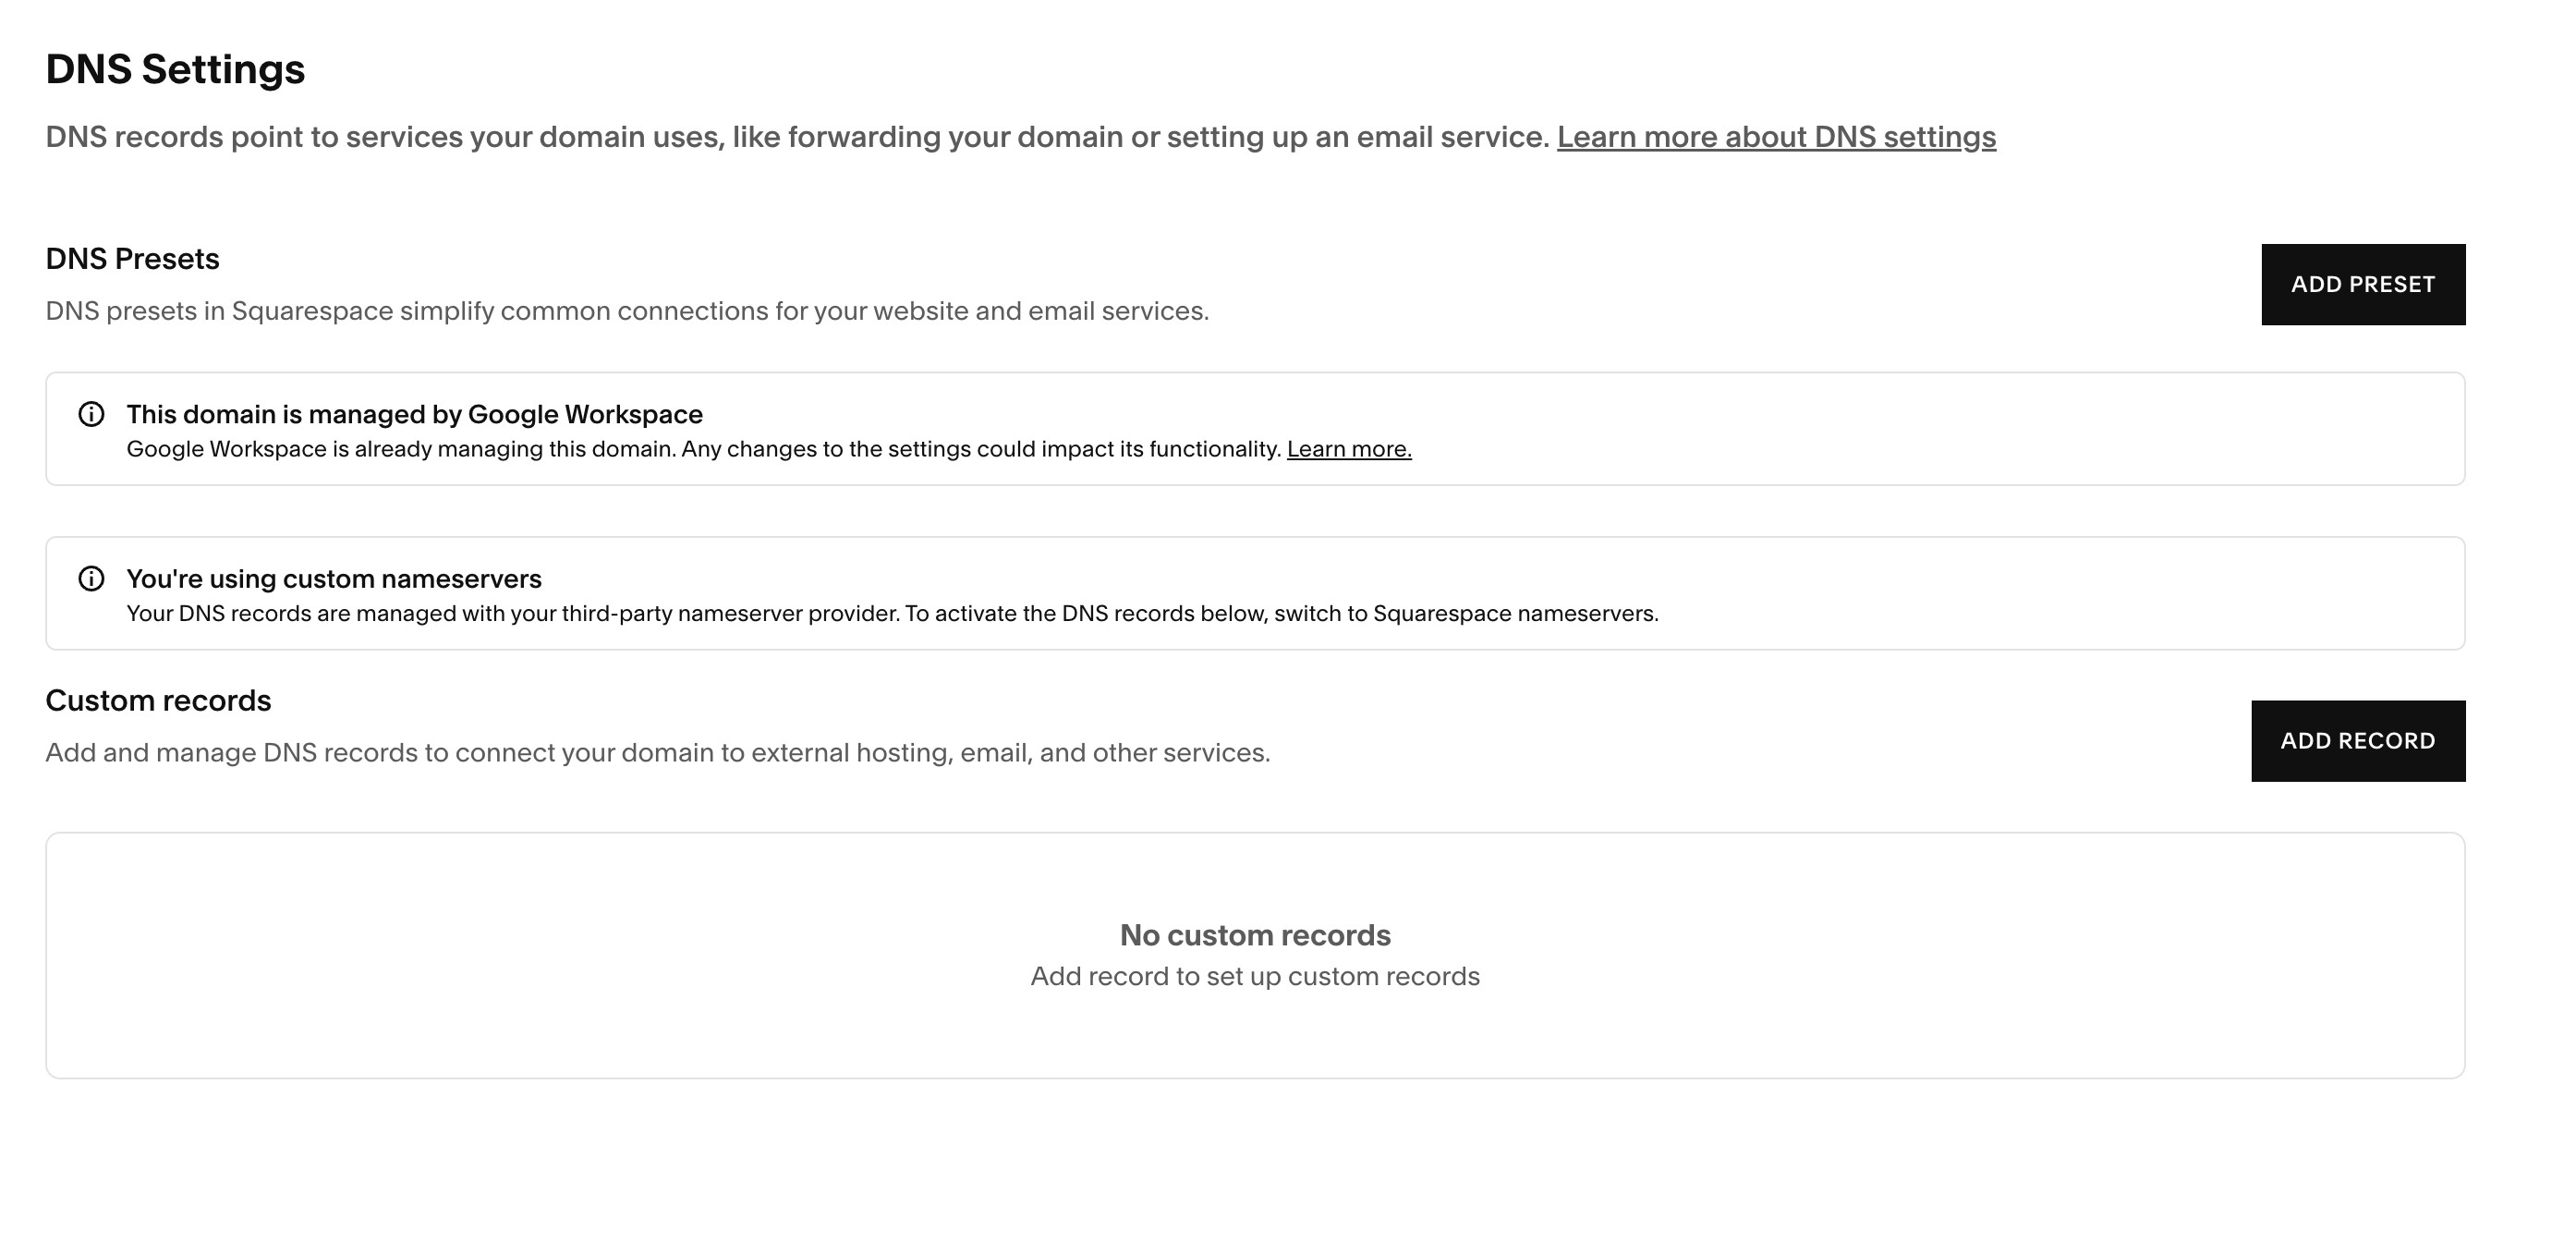Click inside the empty custom records panel
2576x1255 pixels.
(1255, 955)
